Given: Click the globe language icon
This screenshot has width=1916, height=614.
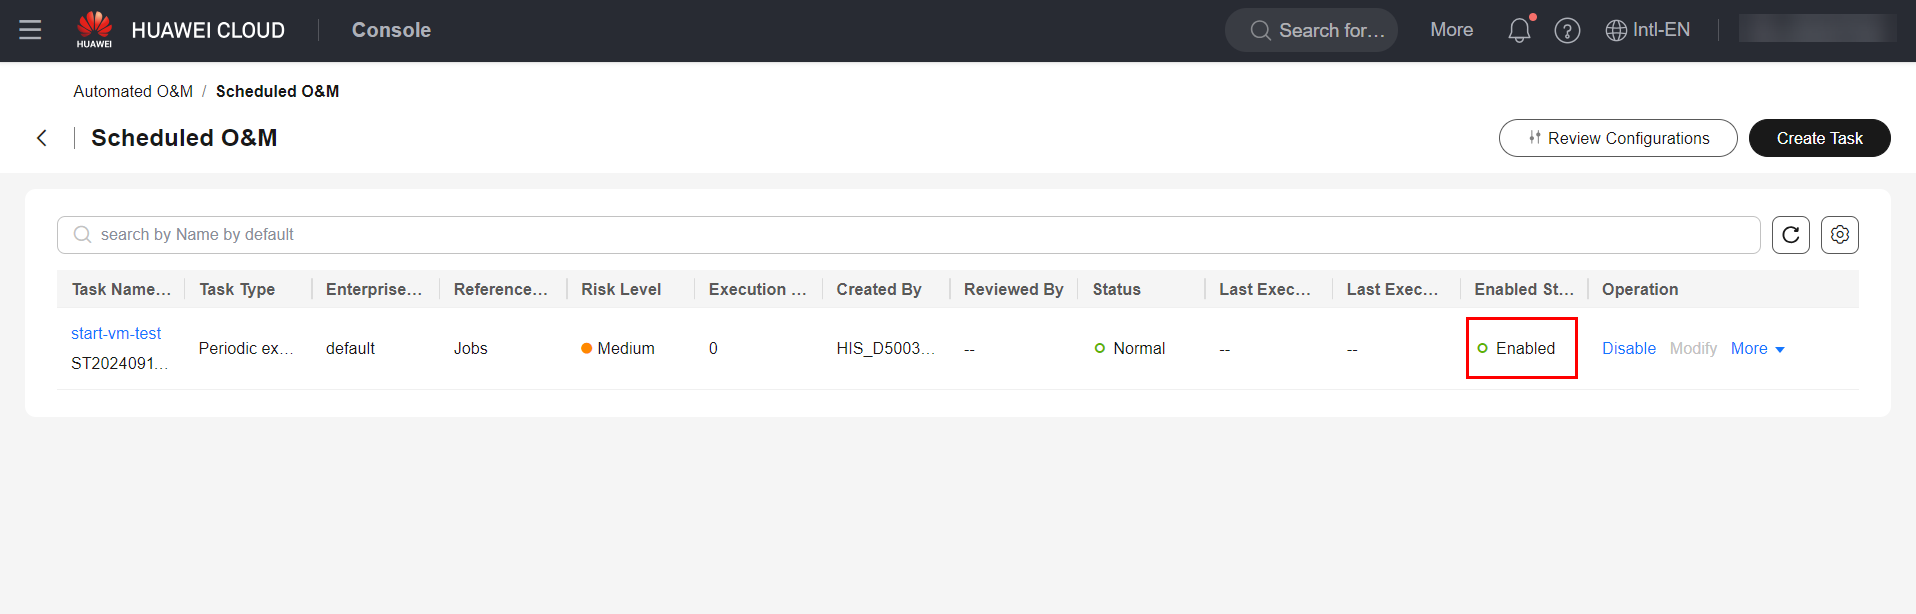Looking at the screenshot, I should [x=1616, y=31].
